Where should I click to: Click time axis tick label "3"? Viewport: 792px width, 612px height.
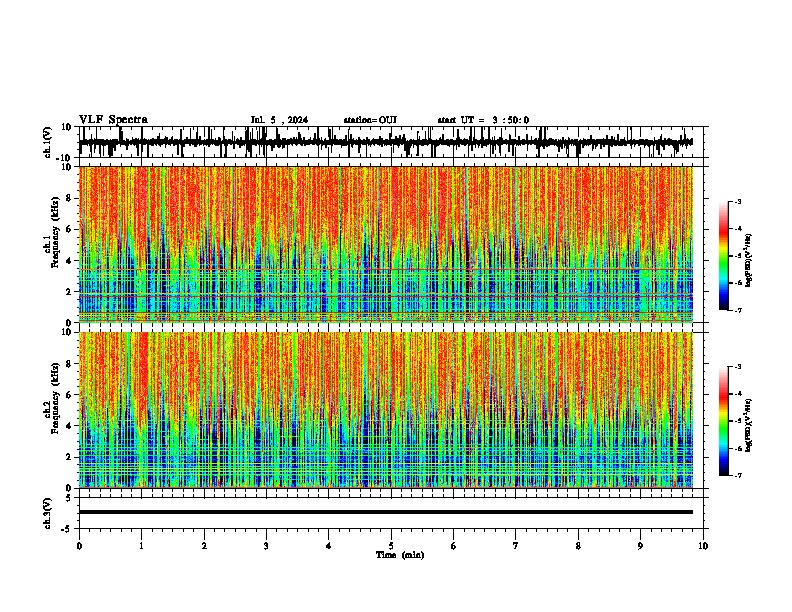pos(266,546)
